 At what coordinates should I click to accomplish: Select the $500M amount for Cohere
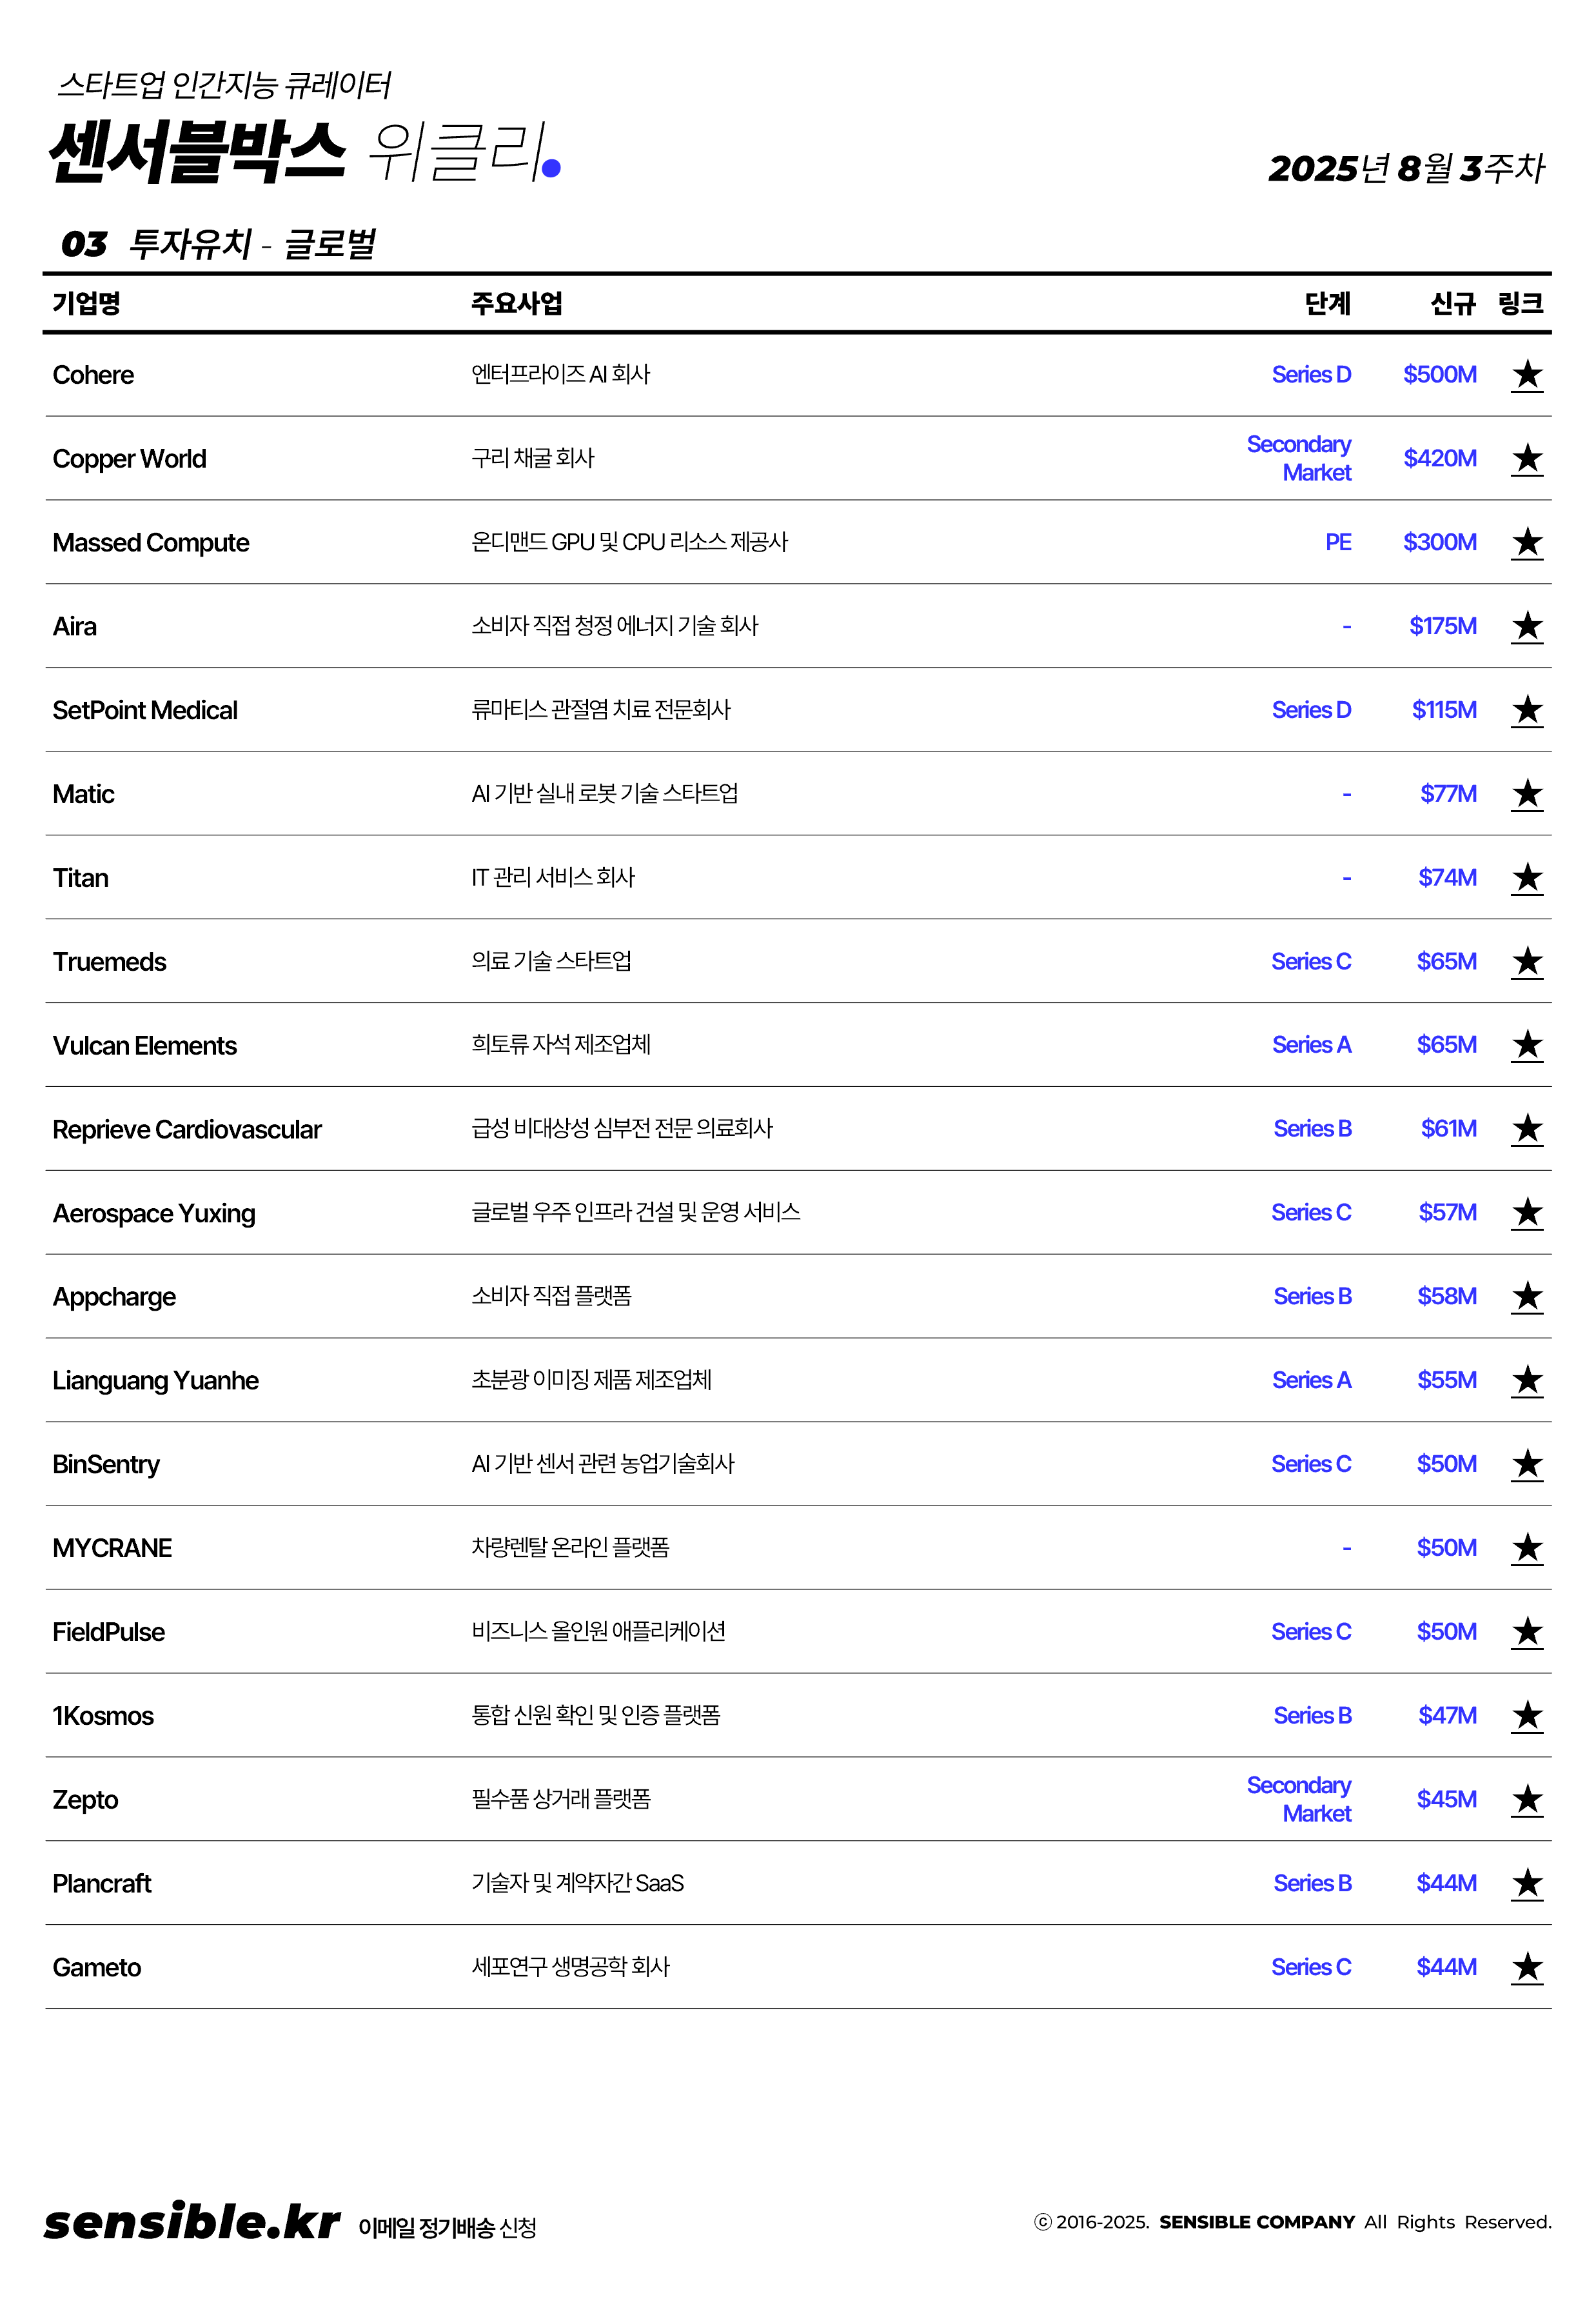pos(1439,375)
